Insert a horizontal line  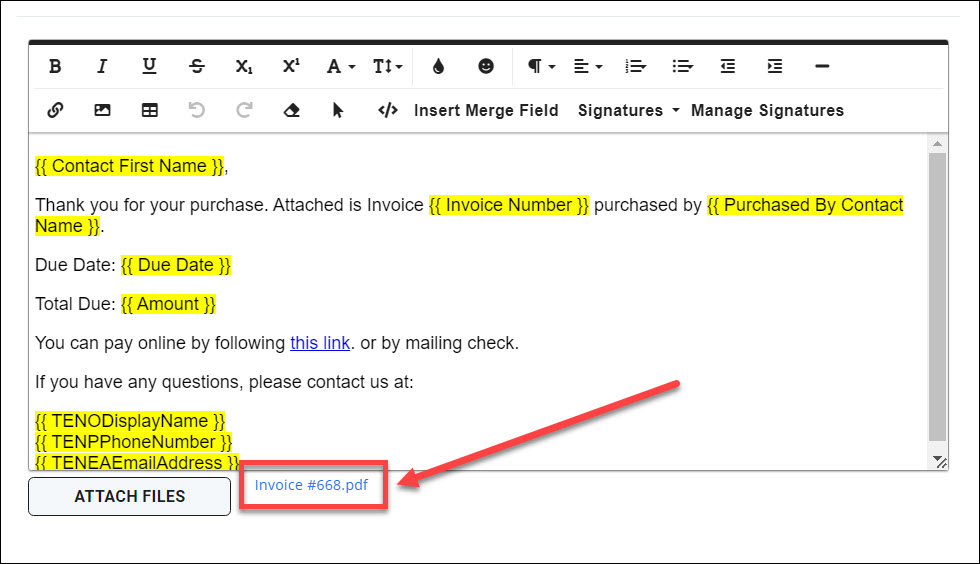click(822, 67)
